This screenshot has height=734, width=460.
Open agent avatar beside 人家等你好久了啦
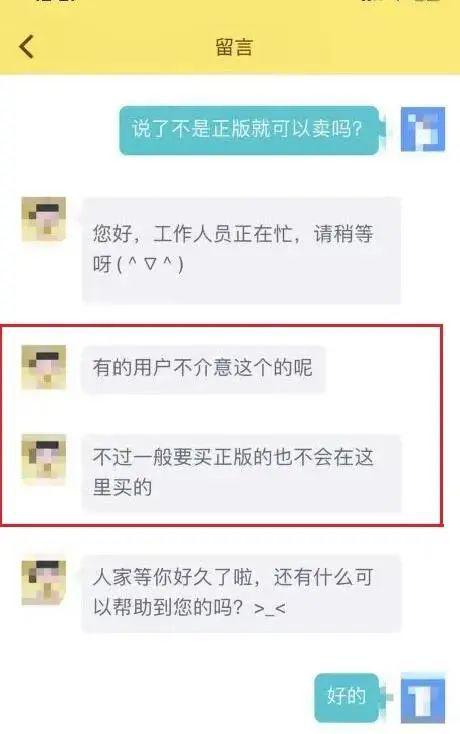click(x=44, y=582)
